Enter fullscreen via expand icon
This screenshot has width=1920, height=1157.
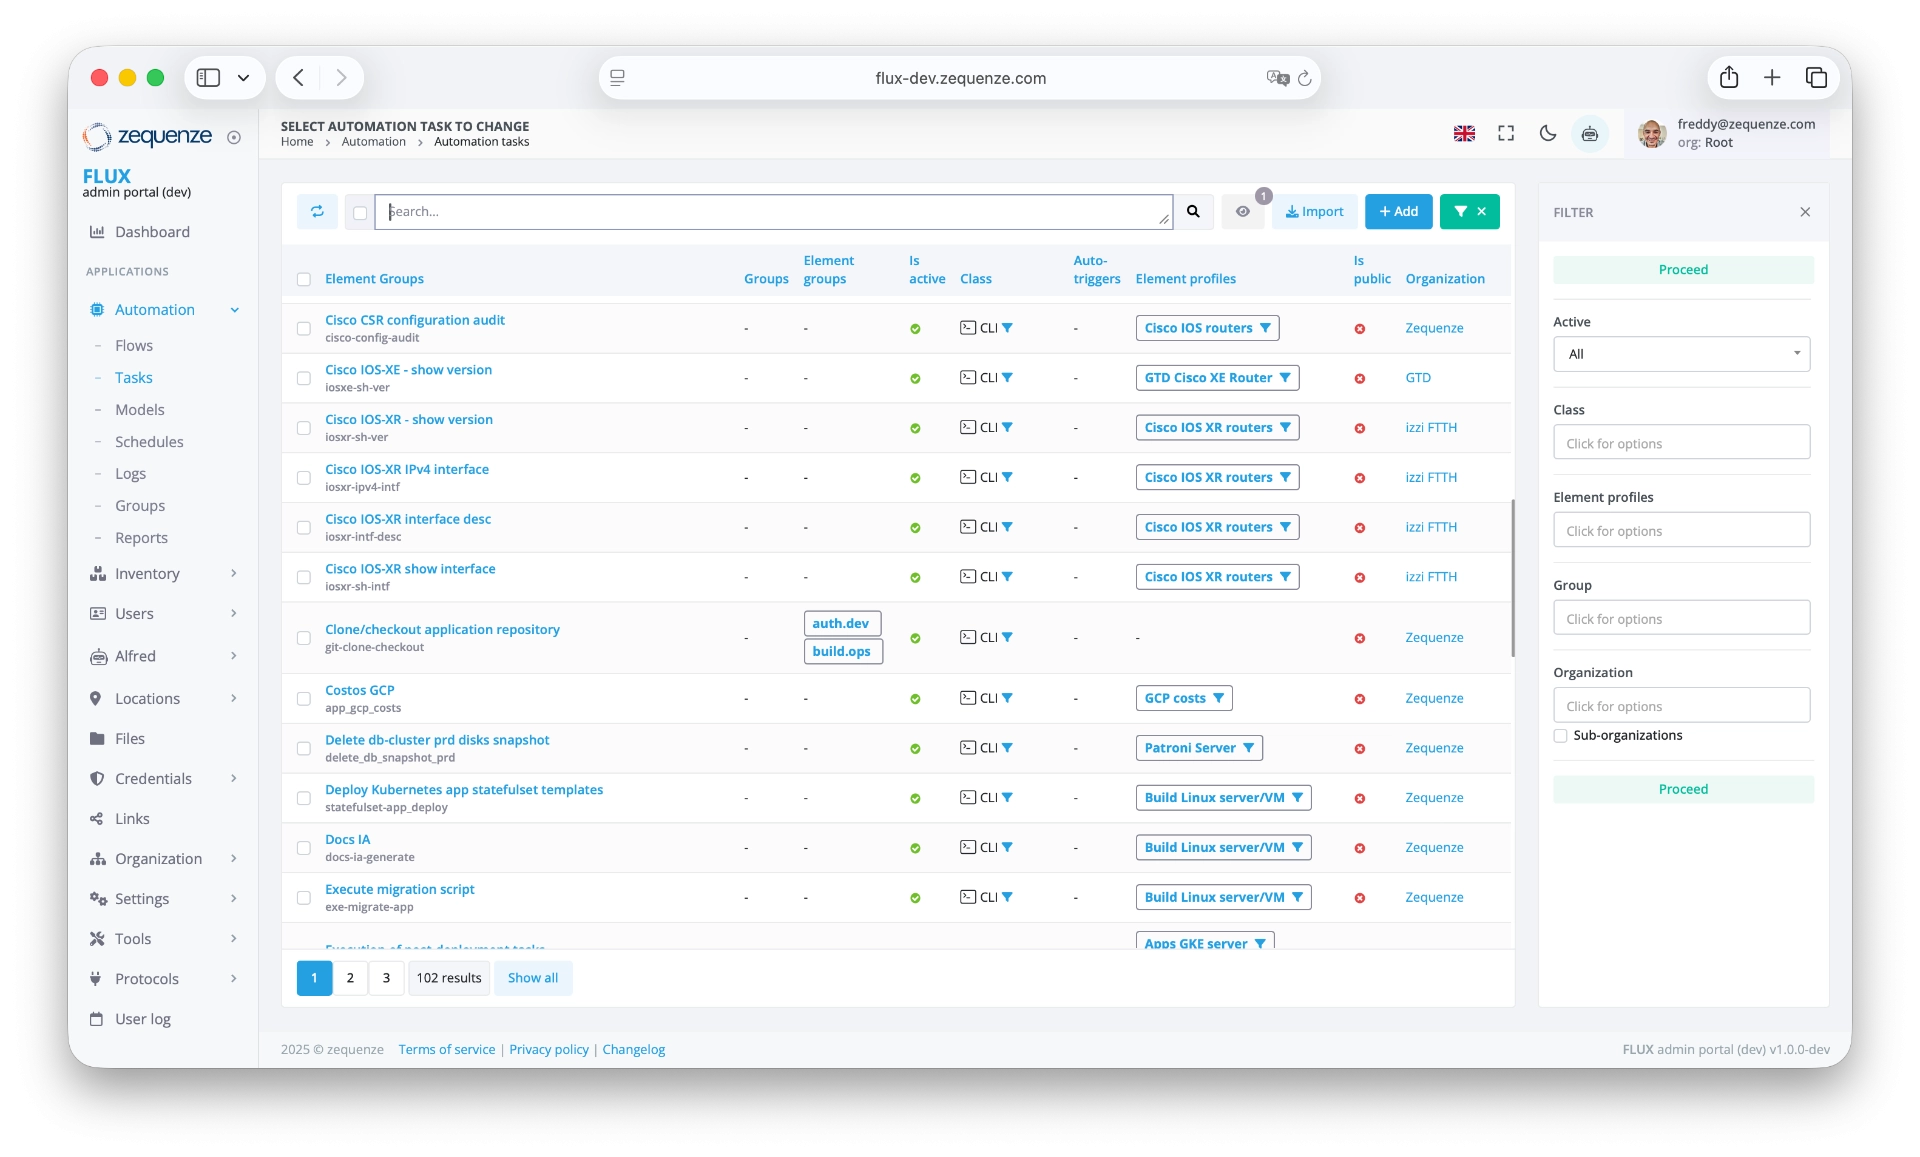(1506, 133)
